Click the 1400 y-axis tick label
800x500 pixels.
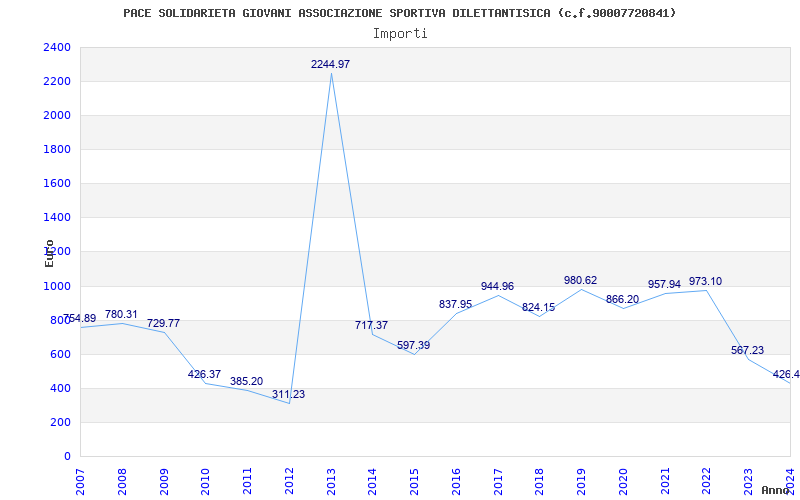57,218
